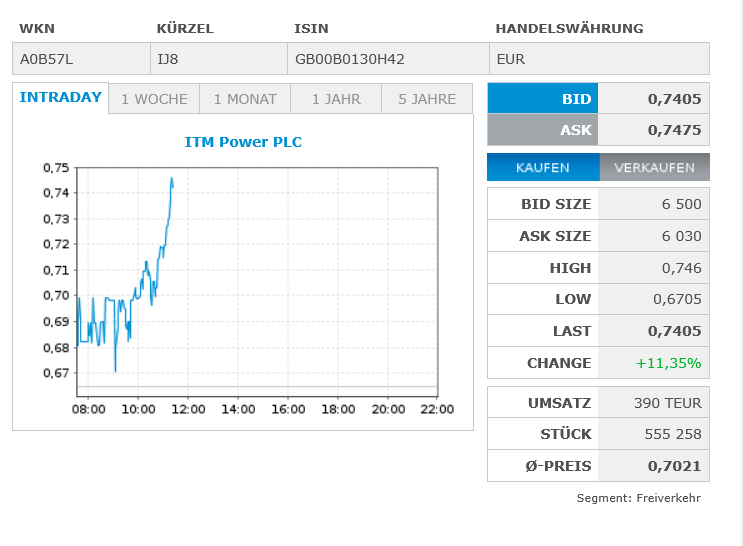Screen dimensions: 743x546
Task: Click the WKN column header
Action: [x=37, y=28]
